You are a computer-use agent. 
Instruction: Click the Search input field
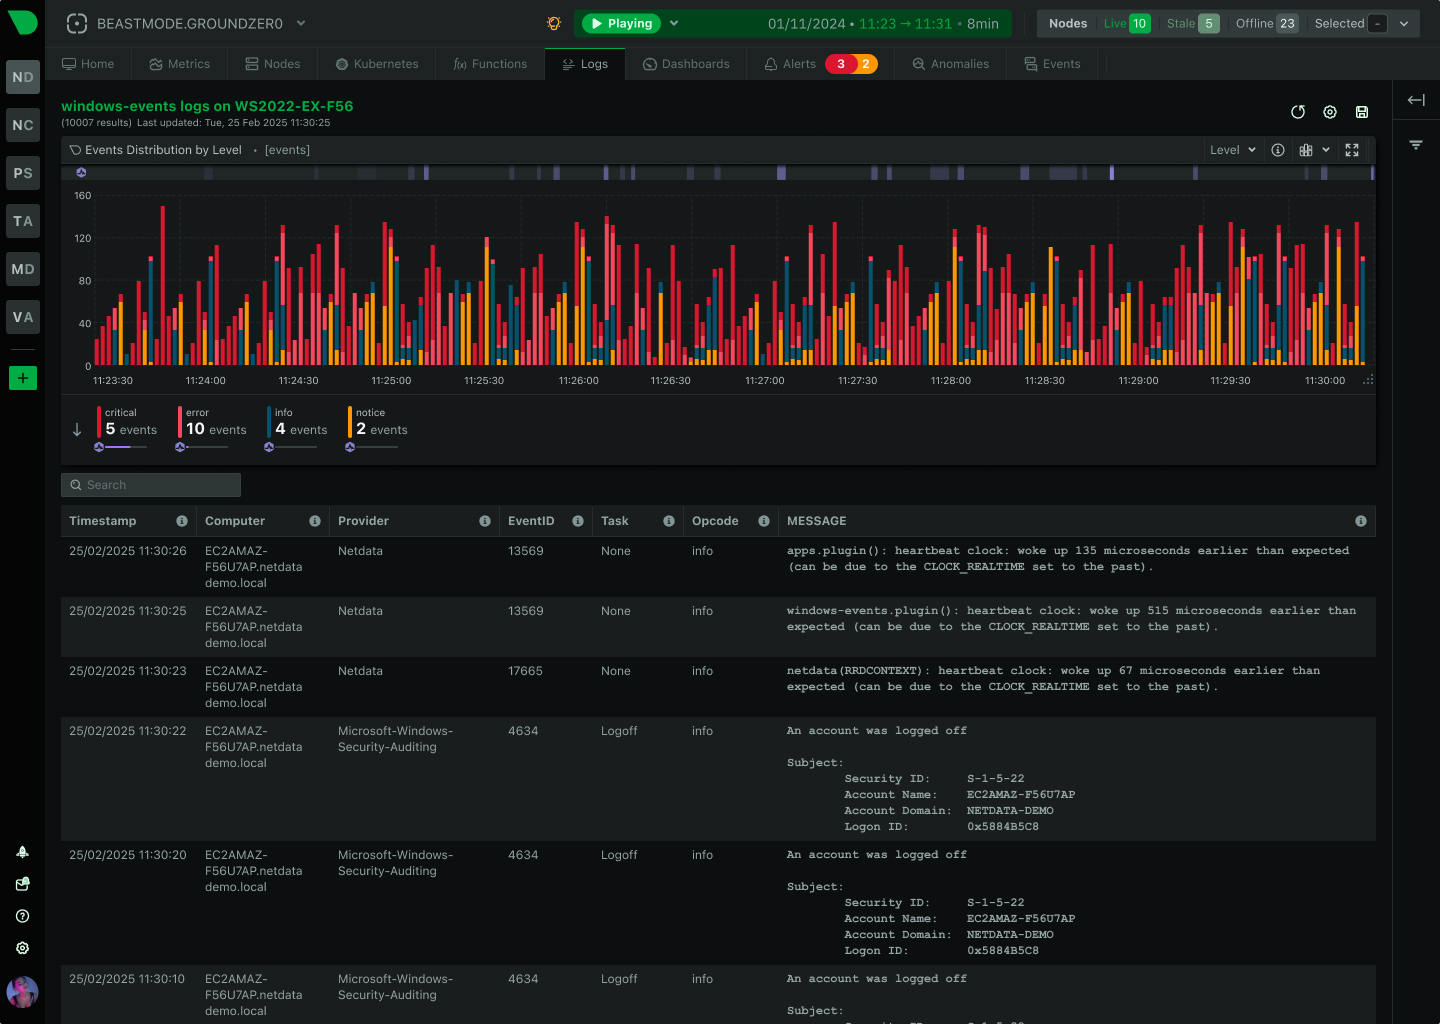coord(151,485)
